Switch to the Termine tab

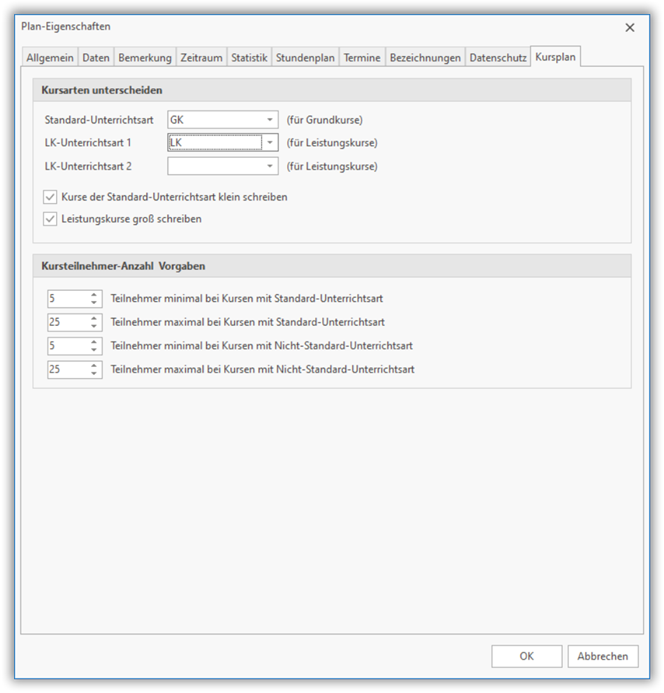[x=361, y=58]
